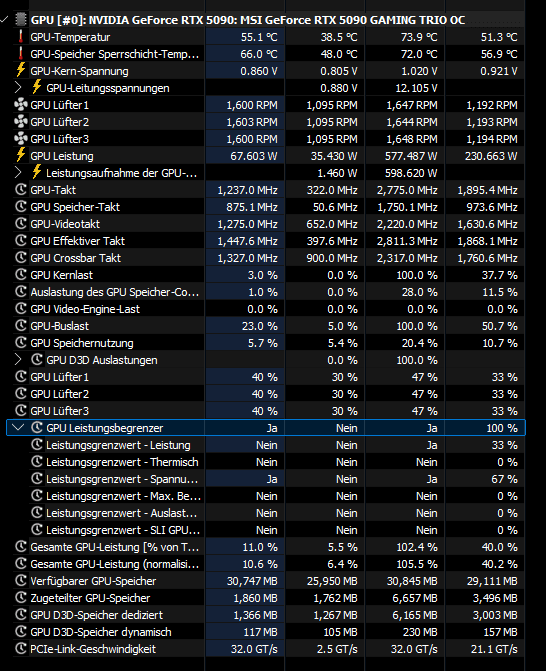The image size is (546, 671).
Task: Click the 1.020 V maximum core voltage value
Action: (419, 71)
